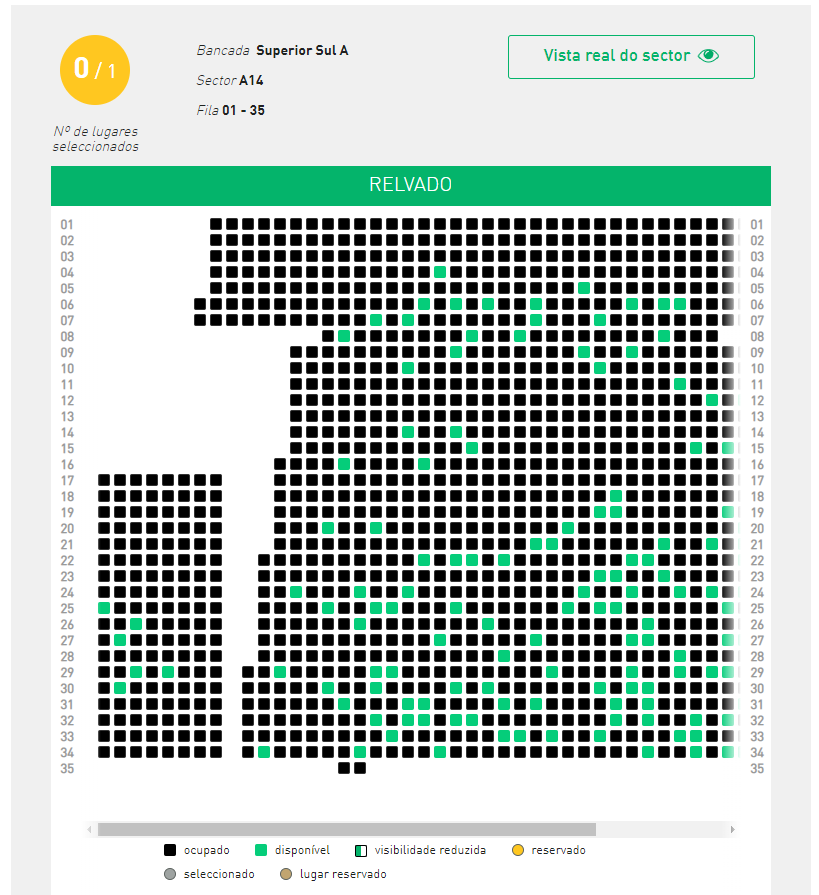Click the RELVADO green header bar
This screenshot has height=895, width=819.
pos(410,185)
